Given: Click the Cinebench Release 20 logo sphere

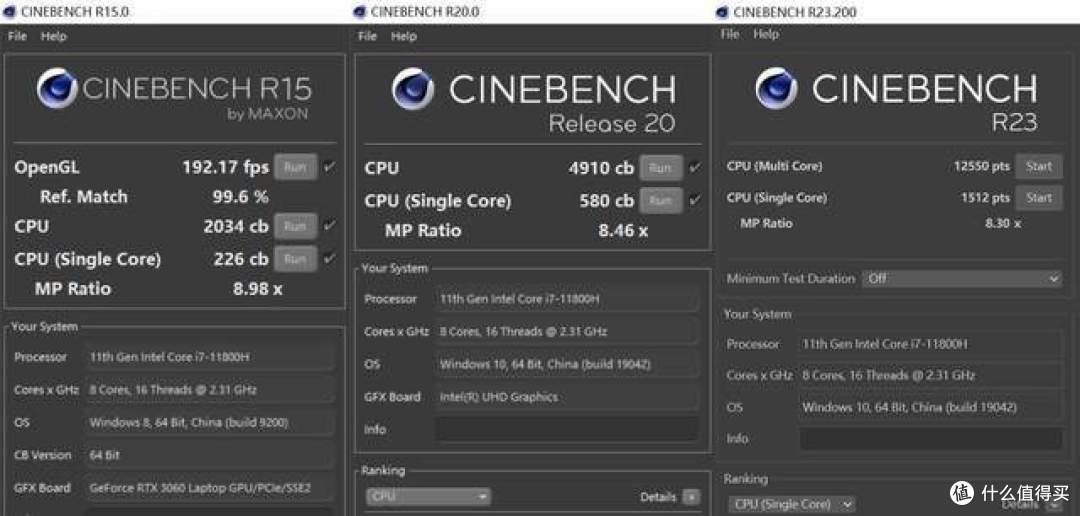Looking at the screenshot, I should [413, 89].
